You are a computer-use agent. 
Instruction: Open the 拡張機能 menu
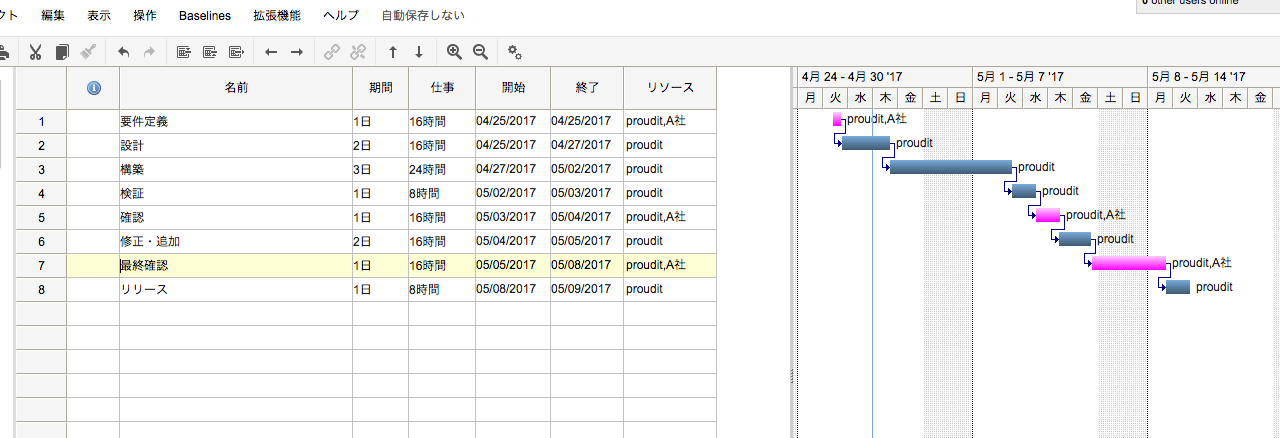[276, 16]
